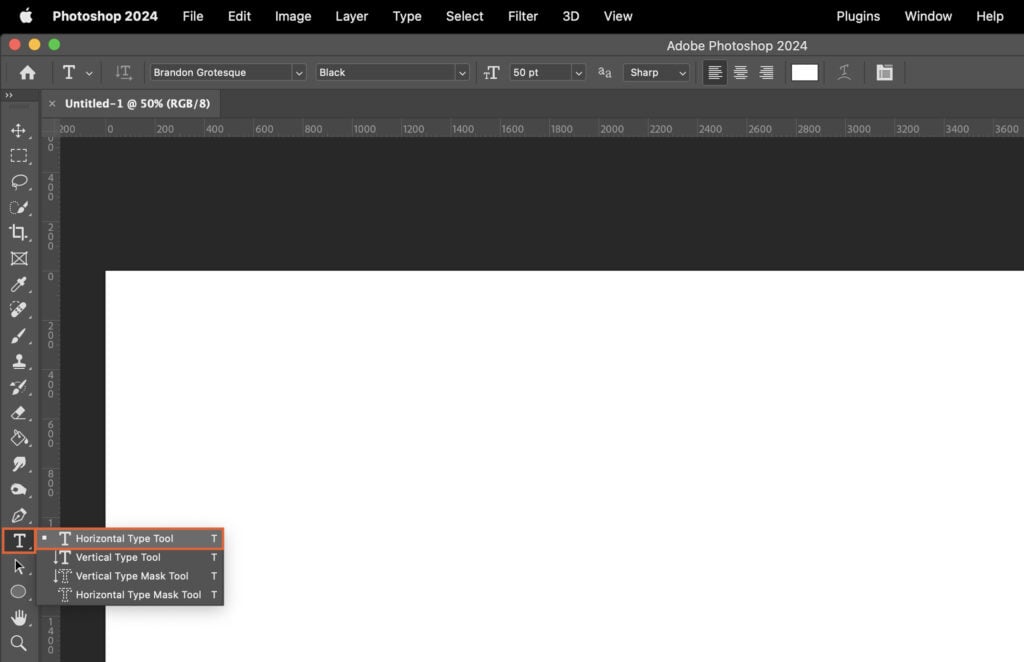1024x662 pixels.
Task: Enable center text alignment
Action: 740,72
